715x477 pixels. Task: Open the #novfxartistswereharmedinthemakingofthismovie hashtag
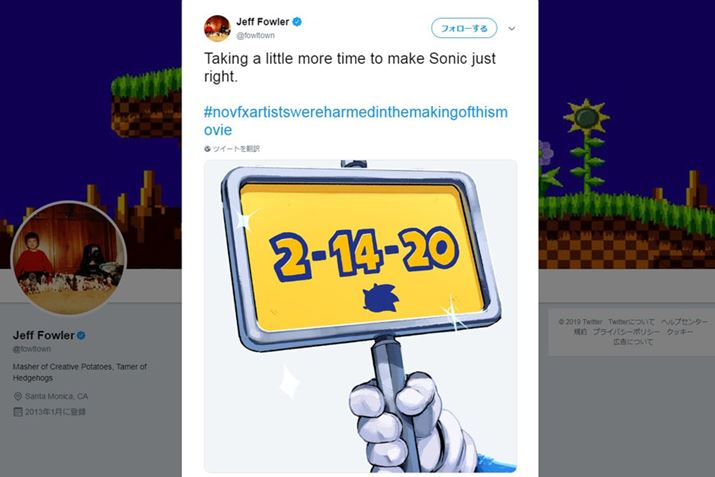356,121
